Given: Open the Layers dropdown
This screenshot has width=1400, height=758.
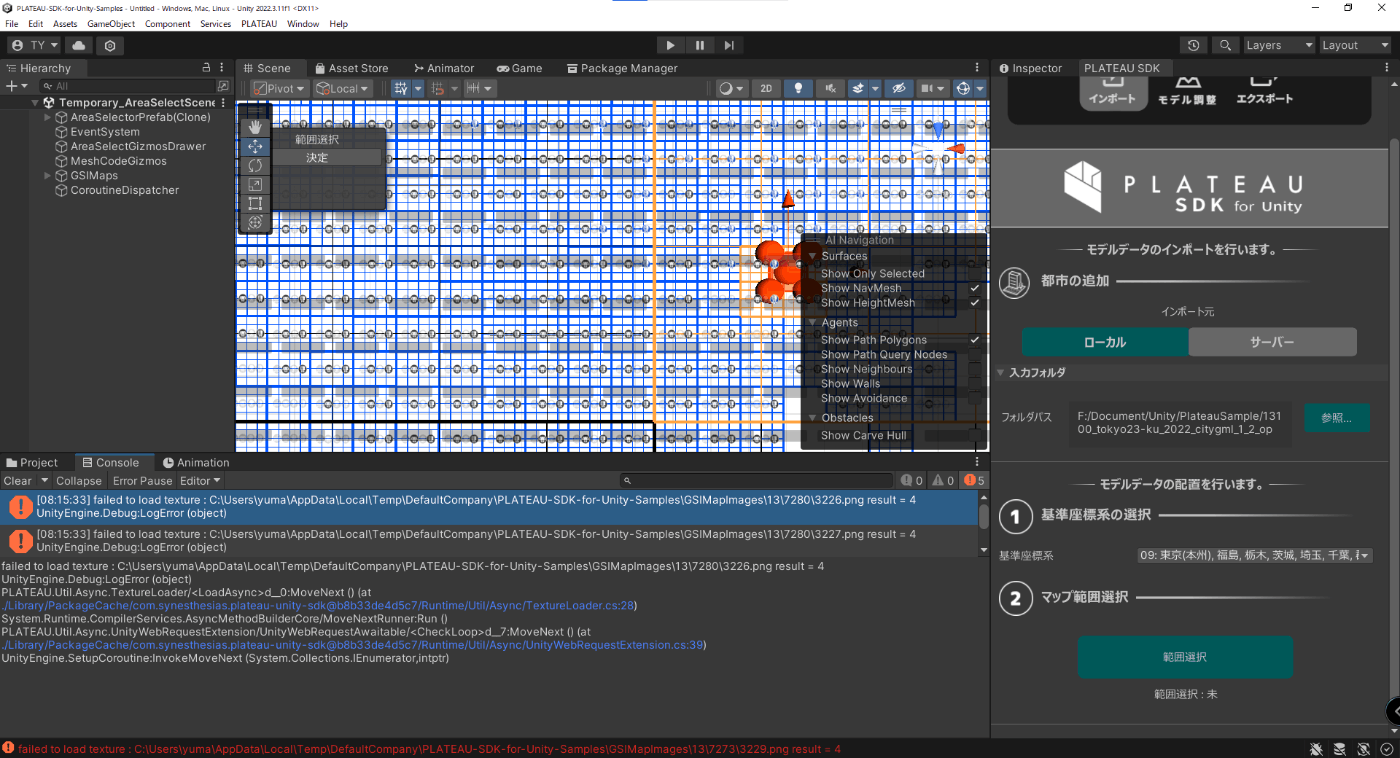Looking at the screenshot, I should point(1278,45).
